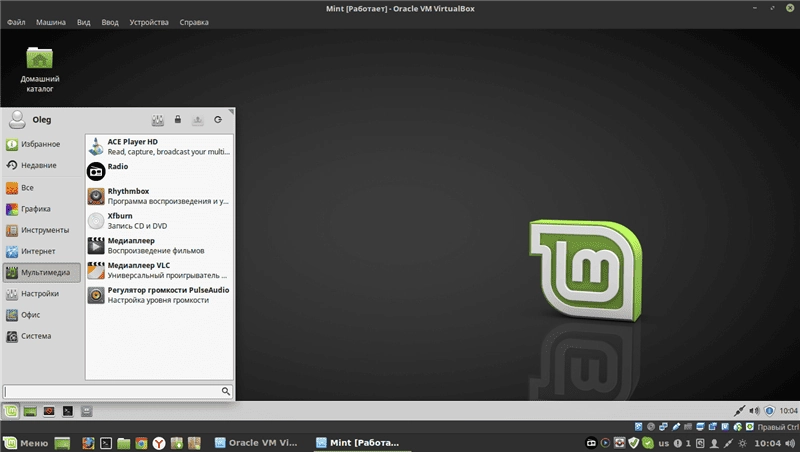
Task: Click the host clock showing 10:04
Action: click(x=768, y=443)
